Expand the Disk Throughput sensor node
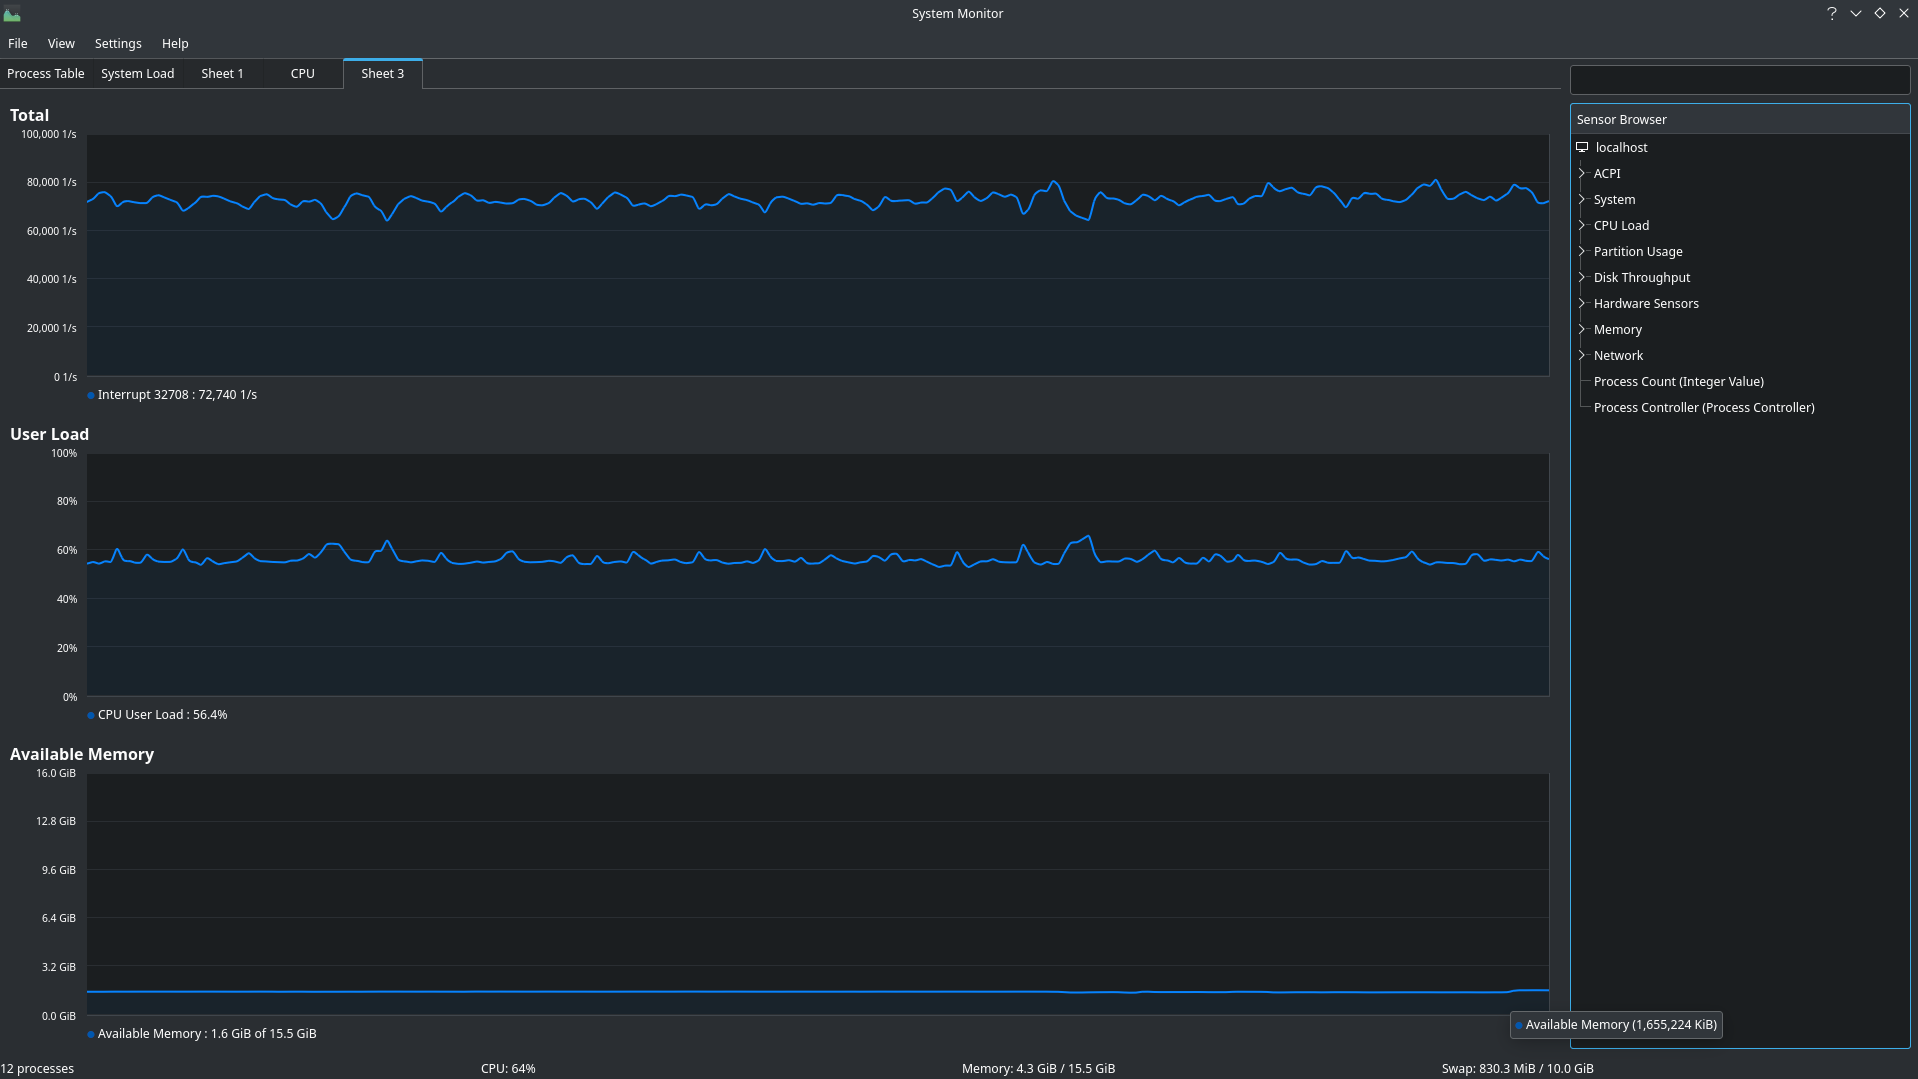Screen dimensions: 1918x1079 click(1582, 277)
